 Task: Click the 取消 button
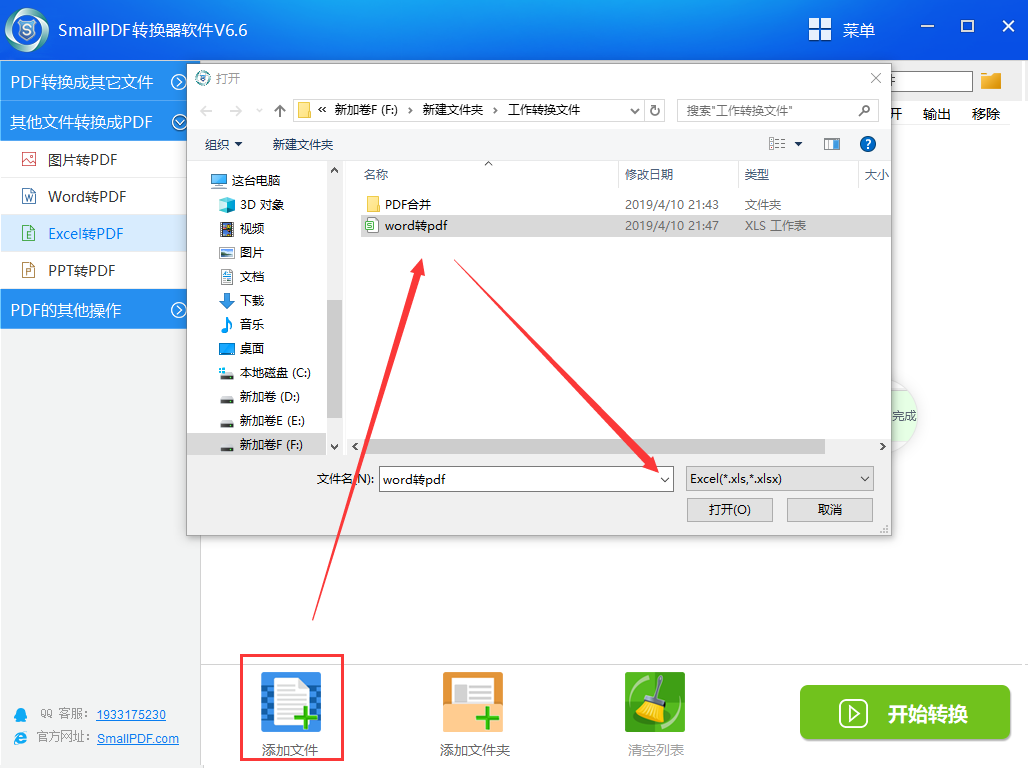pyautogui.click(x=830, y=510)
